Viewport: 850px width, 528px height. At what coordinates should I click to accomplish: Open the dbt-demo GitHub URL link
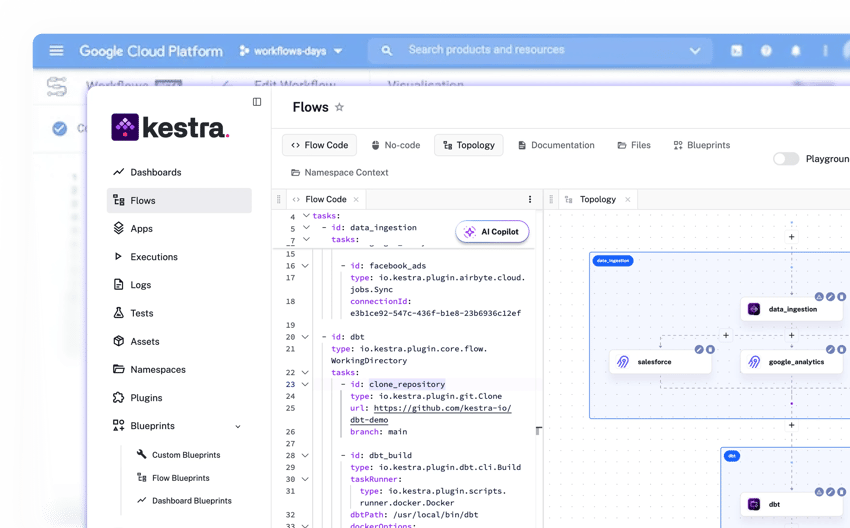click(440, 408)
